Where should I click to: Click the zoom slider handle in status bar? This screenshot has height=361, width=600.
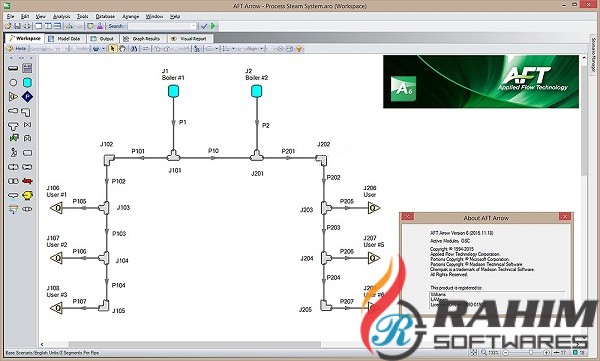530,353
